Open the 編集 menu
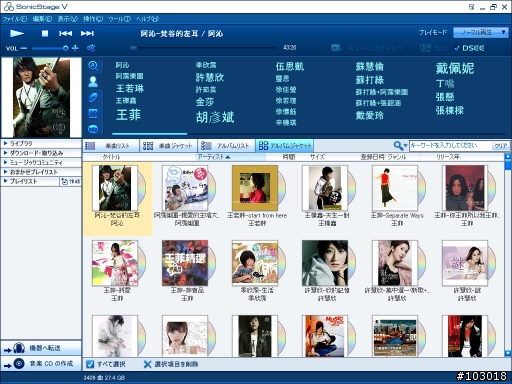The image size is (512, 384). (x=42, y=19)
